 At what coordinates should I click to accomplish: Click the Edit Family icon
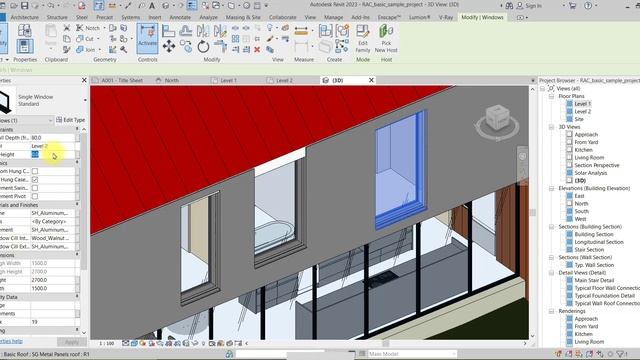(x=362, y=38)
